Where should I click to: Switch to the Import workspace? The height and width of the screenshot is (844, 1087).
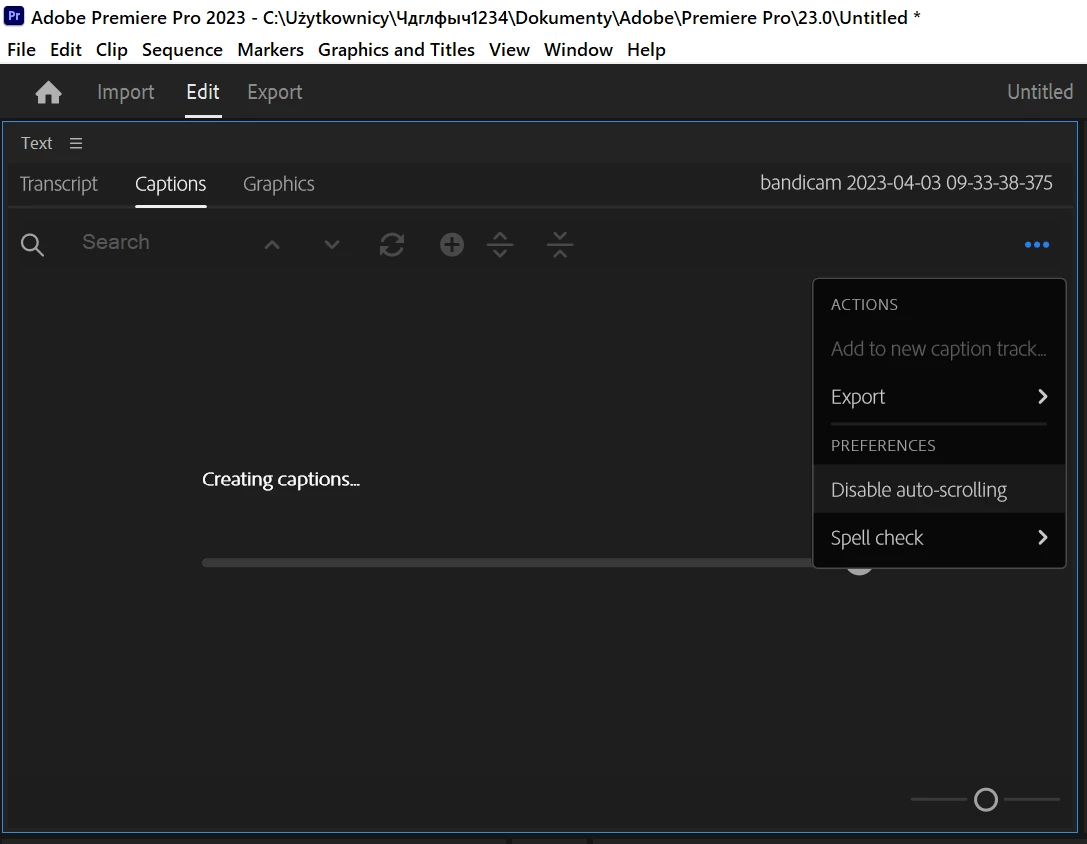click(x=125, y=92)
